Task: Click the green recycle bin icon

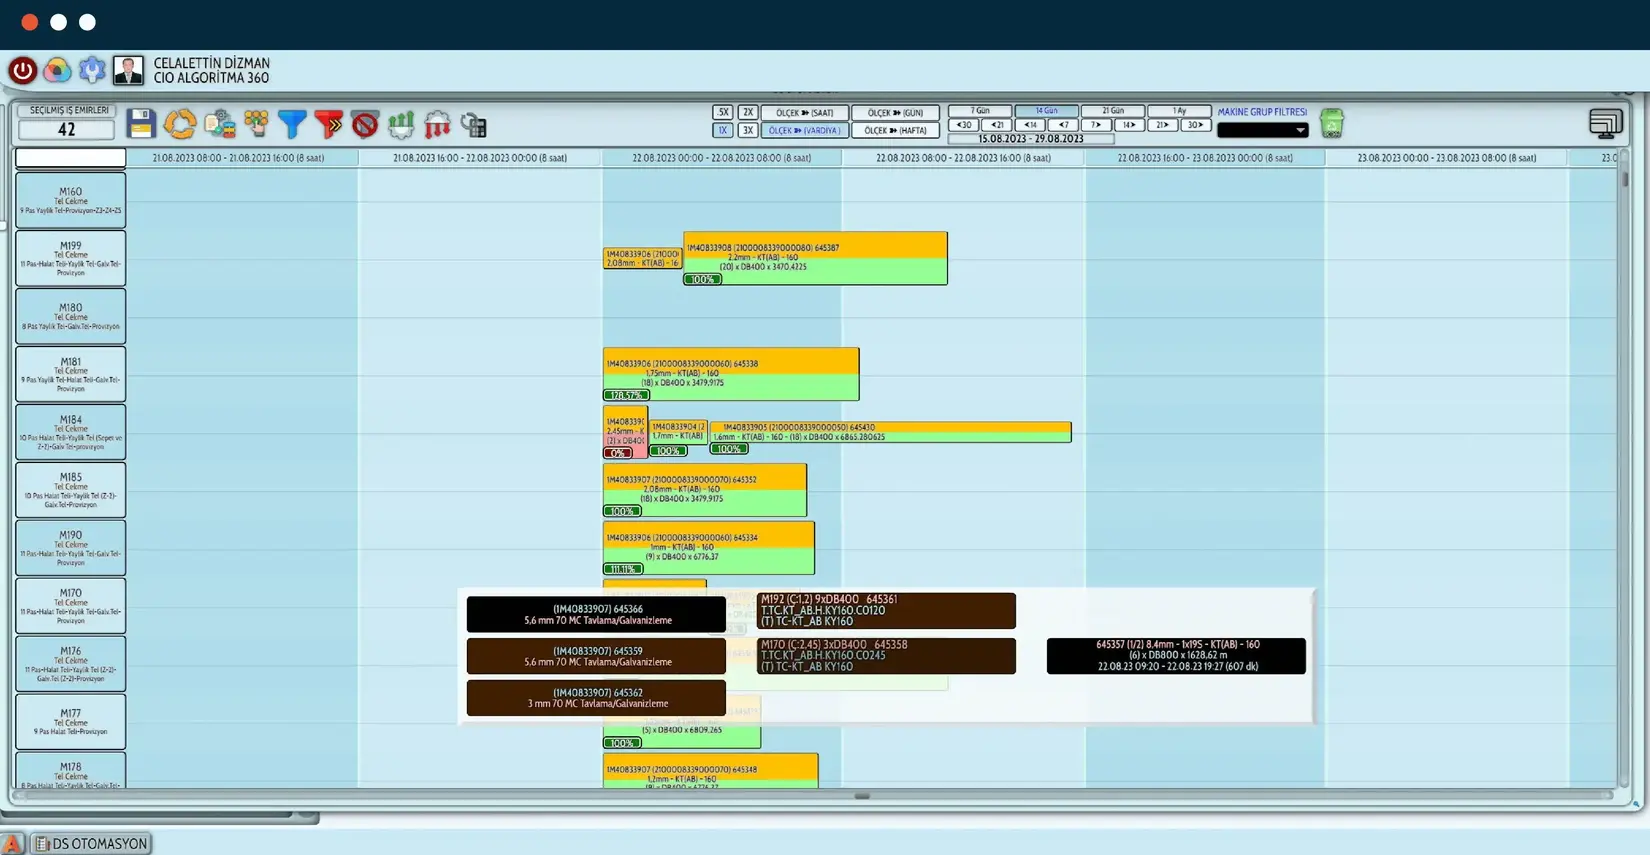Action: point(1331,123)
